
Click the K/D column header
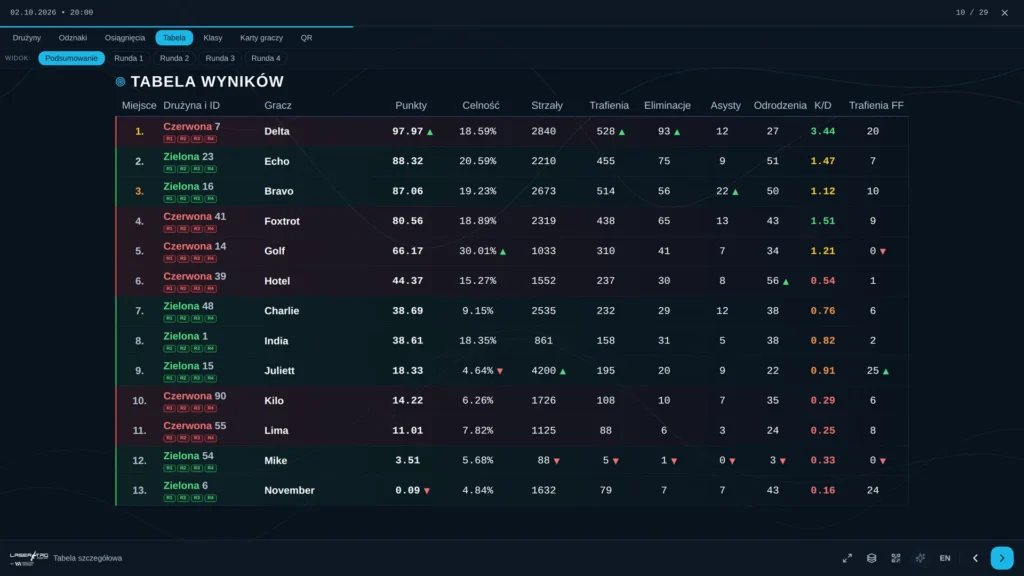click(823, 105)
